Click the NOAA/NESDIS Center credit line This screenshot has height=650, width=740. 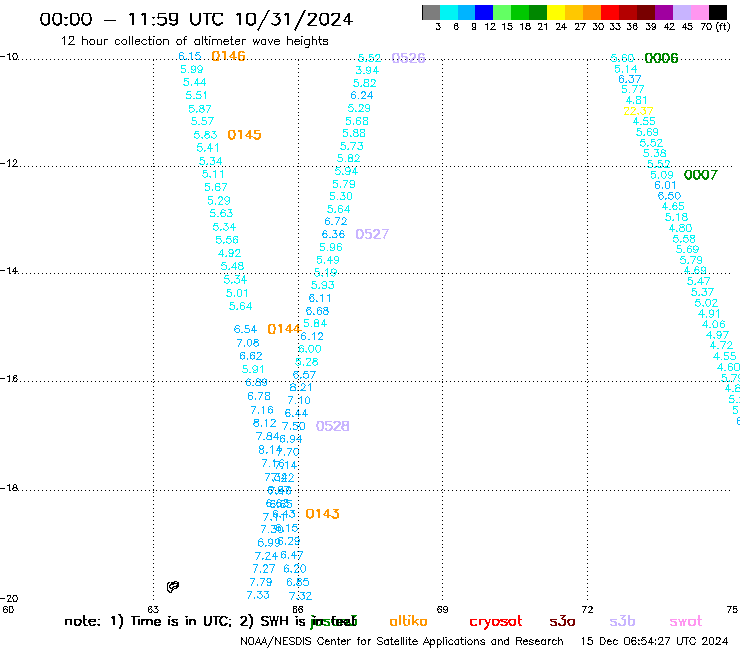coord(402,641)
